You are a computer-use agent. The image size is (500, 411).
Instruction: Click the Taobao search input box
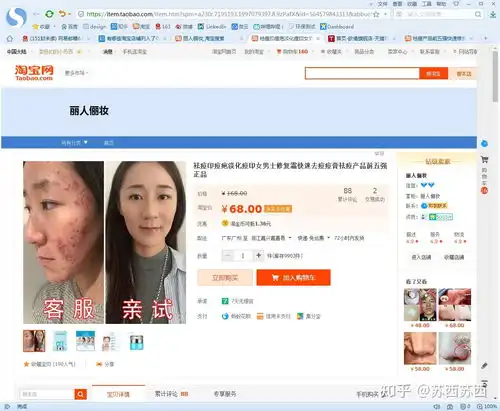(362, 73)
